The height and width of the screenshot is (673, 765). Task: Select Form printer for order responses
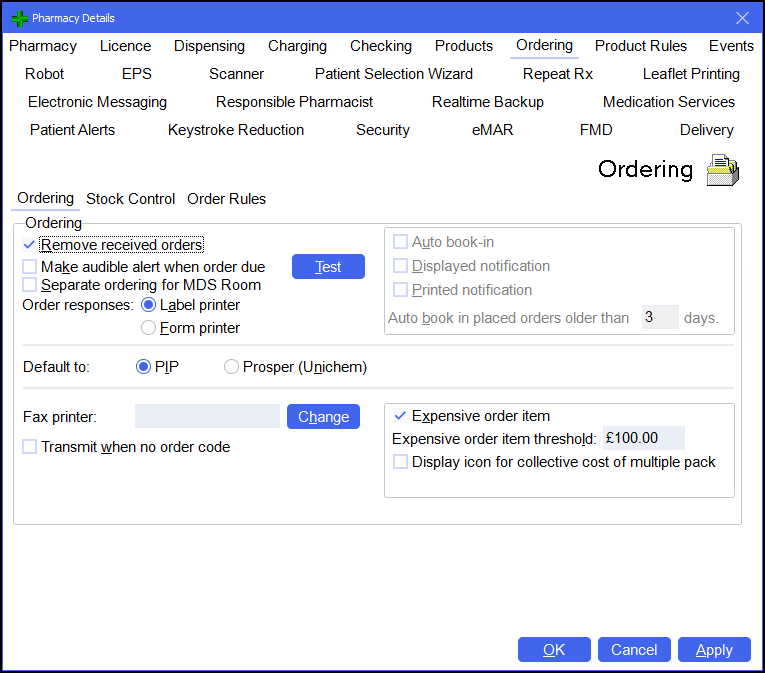click(149, 328)
